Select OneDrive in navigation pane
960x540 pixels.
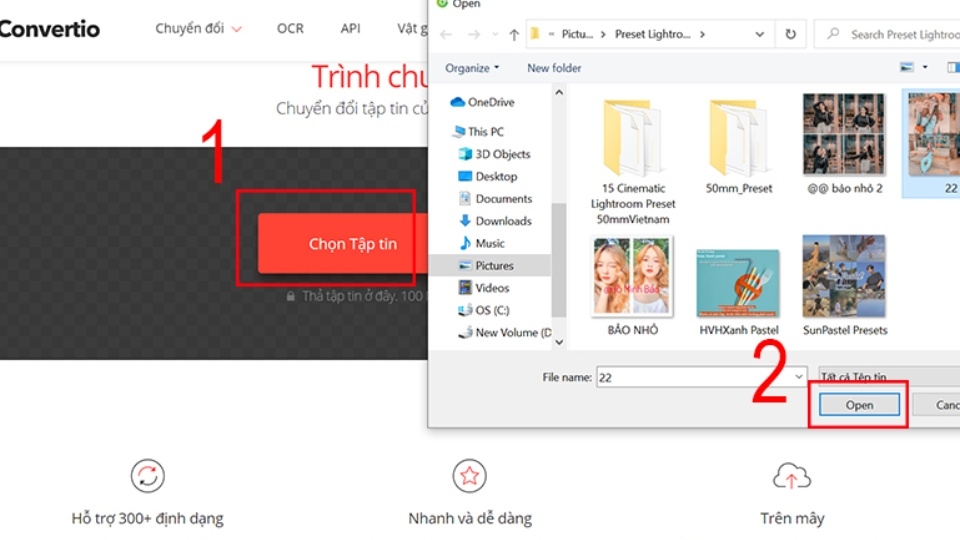coord(482,102)
